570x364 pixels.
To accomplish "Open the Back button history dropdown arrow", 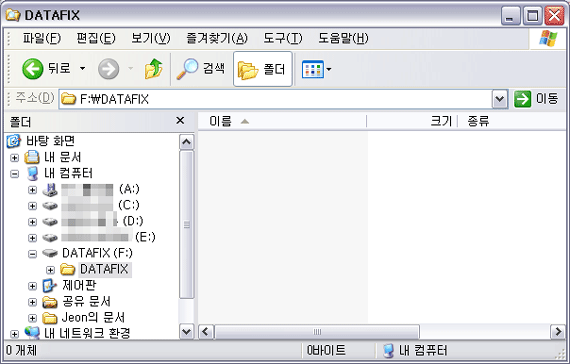I will click(x=83, y=69).
